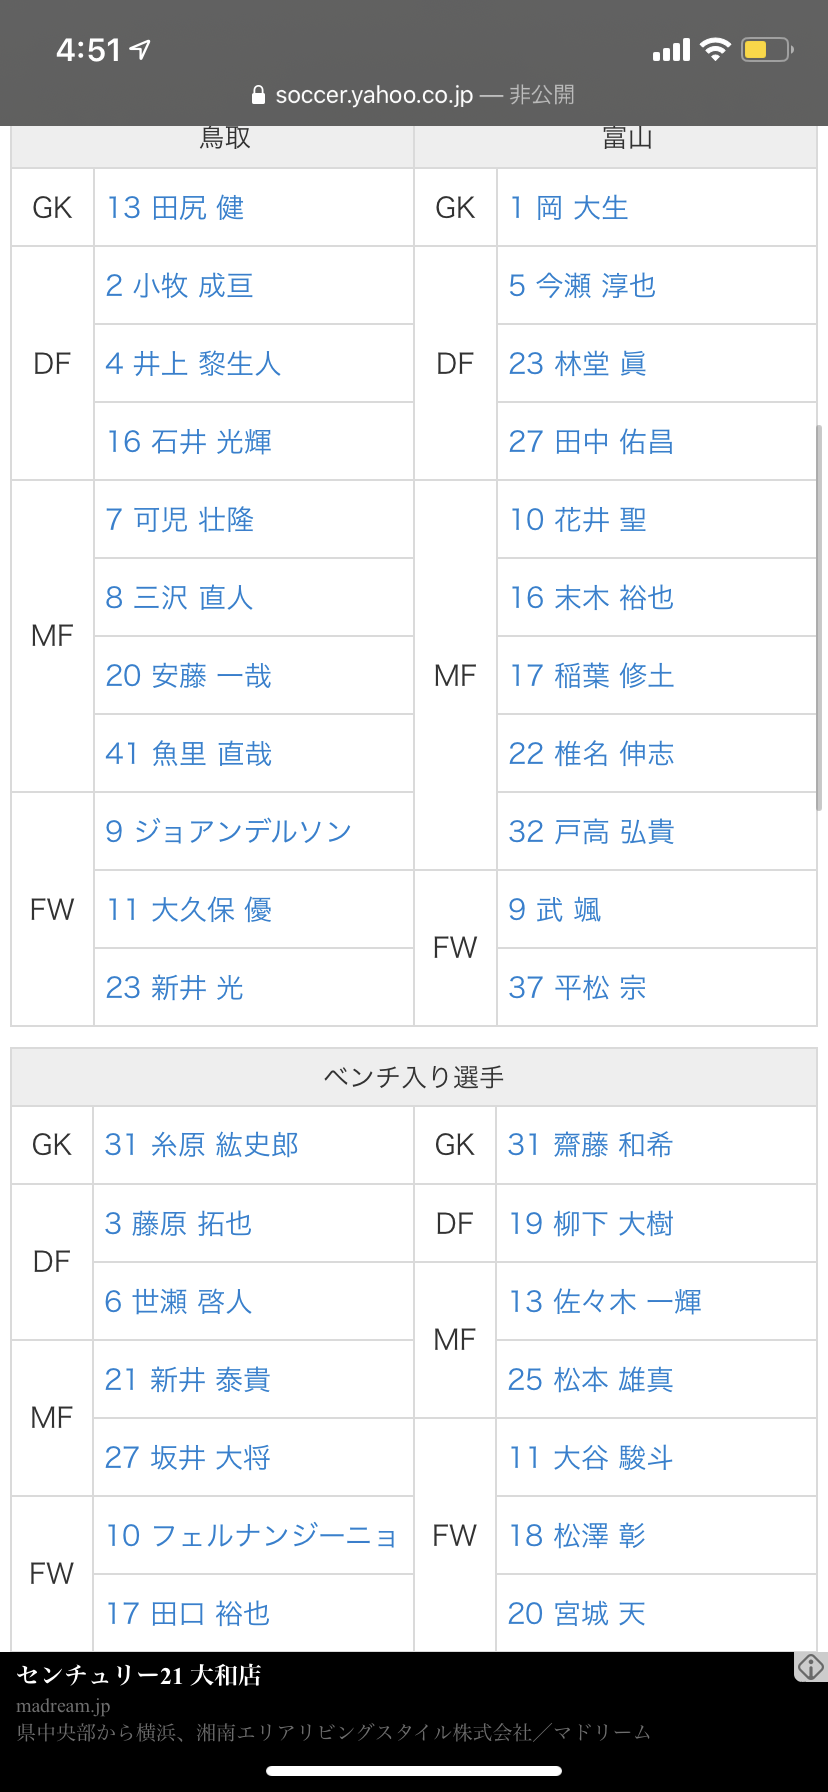Screen dimensions: 828x1792
Task: Open 27 田中 佑昌 player page
Action: point(591,442)
